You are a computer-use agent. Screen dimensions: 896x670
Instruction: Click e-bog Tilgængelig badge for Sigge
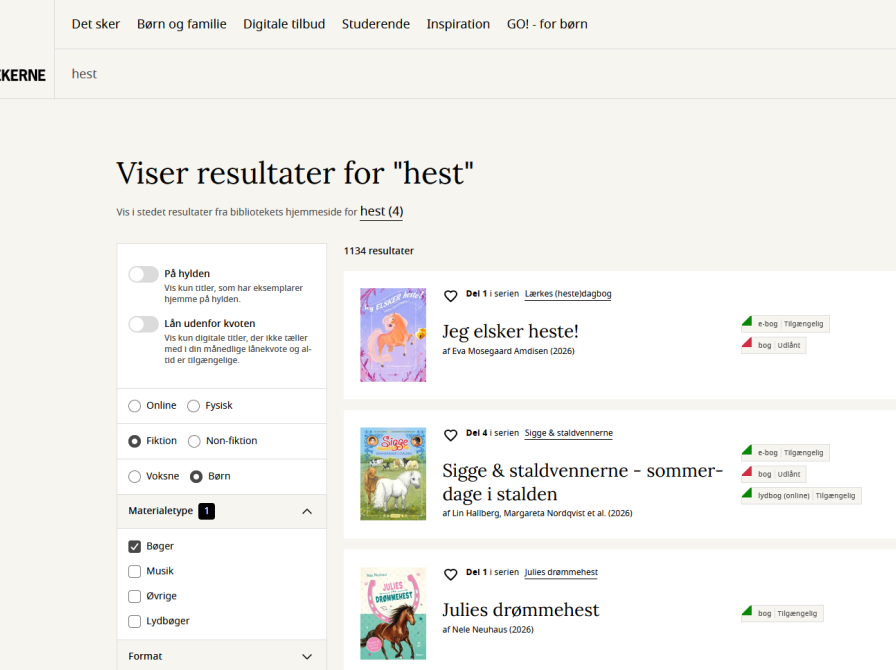tap(785, 452)
